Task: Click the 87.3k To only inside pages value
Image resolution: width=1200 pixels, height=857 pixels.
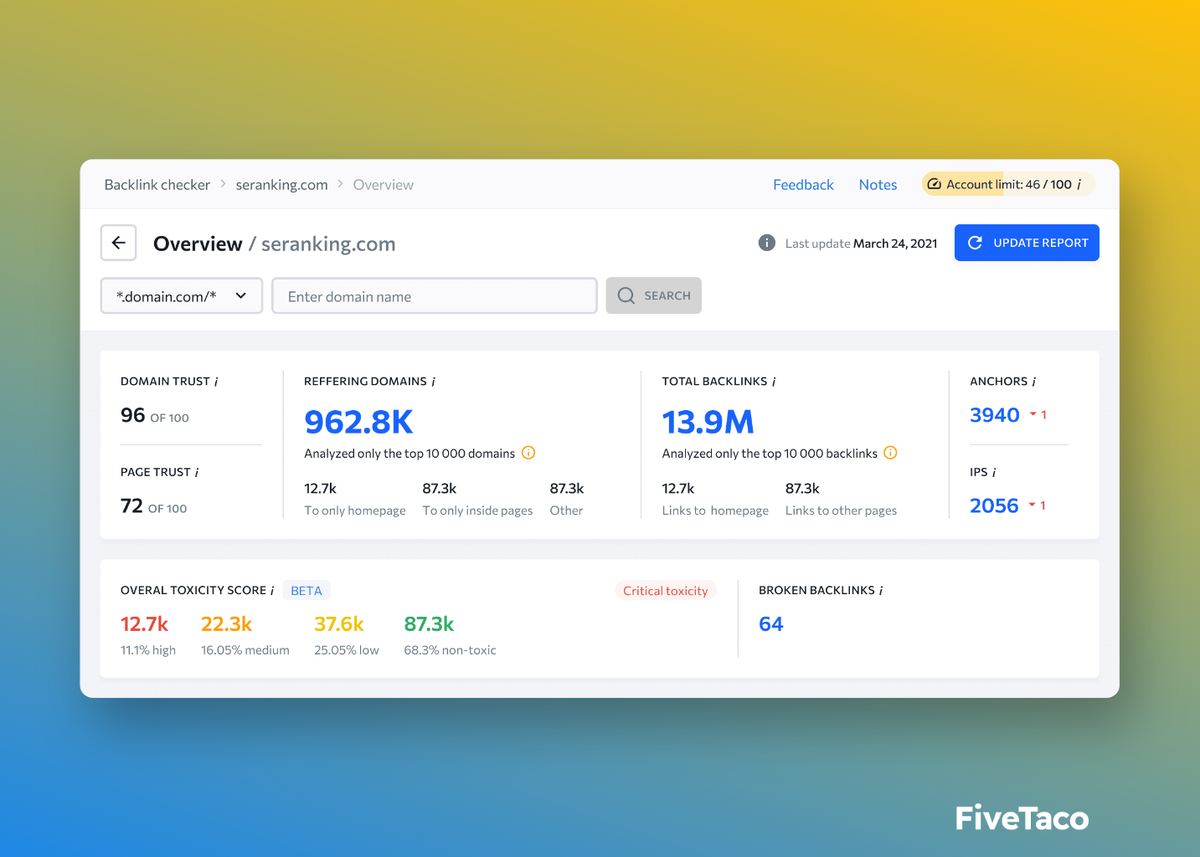Action: click(440, 488)
